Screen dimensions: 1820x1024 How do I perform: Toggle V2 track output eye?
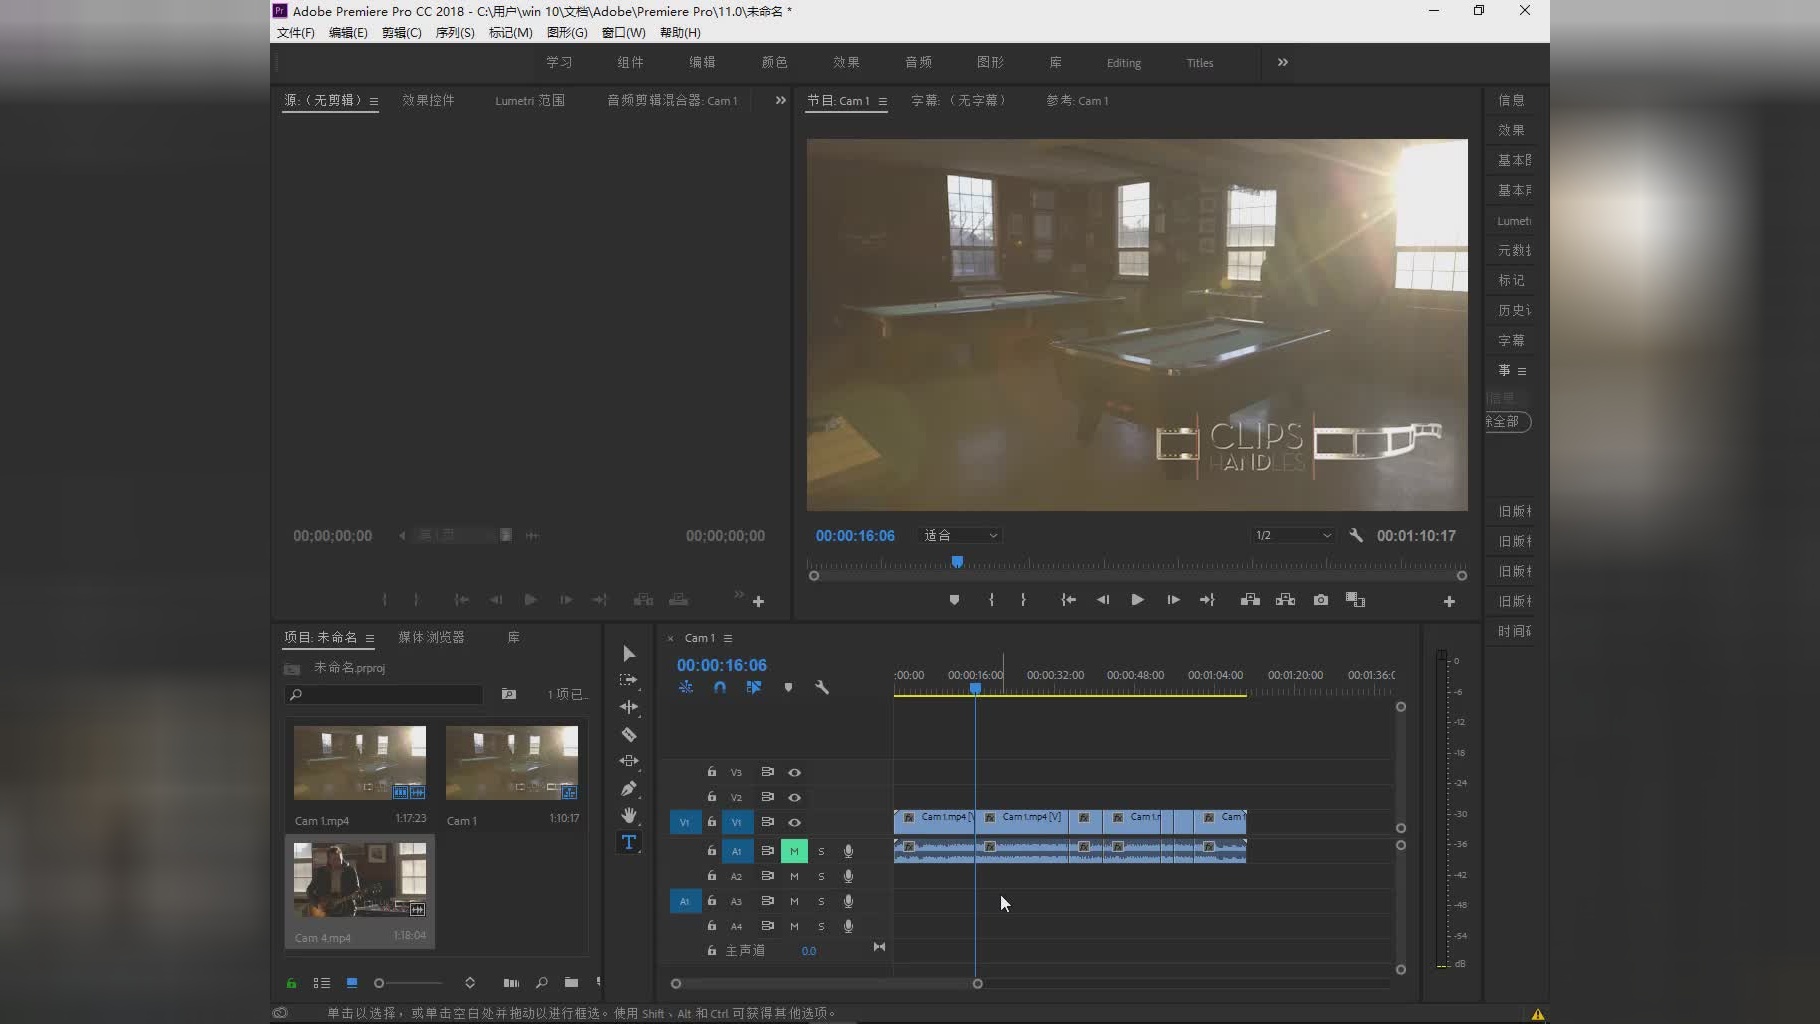click(794, 797)
